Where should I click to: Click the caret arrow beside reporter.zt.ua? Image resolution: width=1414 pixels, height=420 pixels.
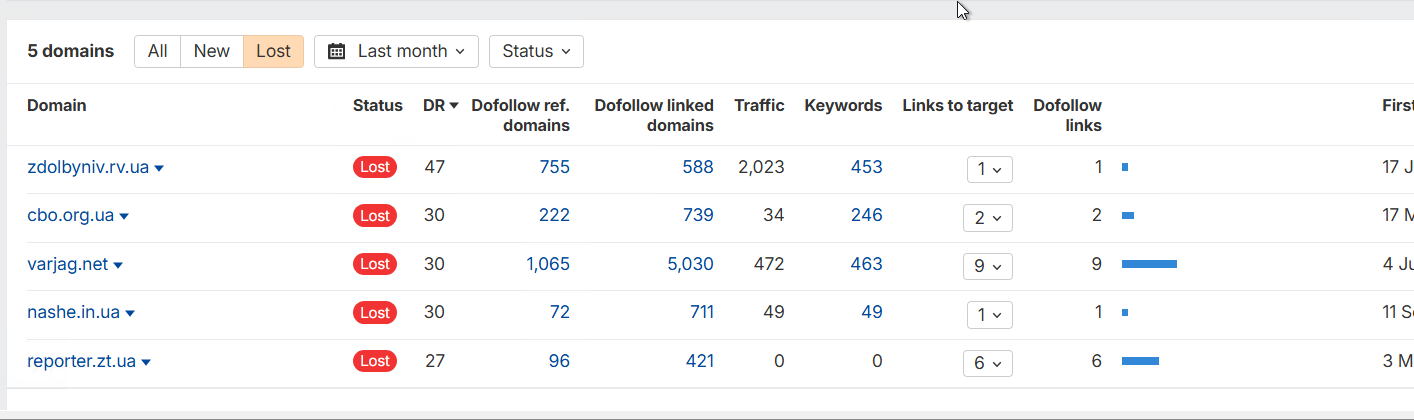click(146, 362)
